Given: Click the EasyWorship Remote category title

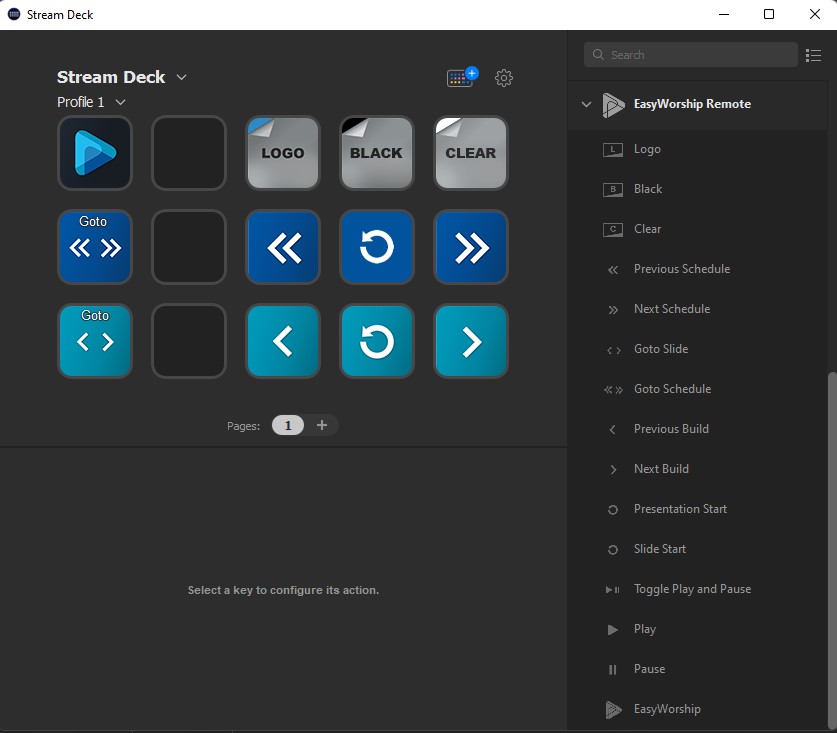Looking at the screenshot, I should point(692,104).
